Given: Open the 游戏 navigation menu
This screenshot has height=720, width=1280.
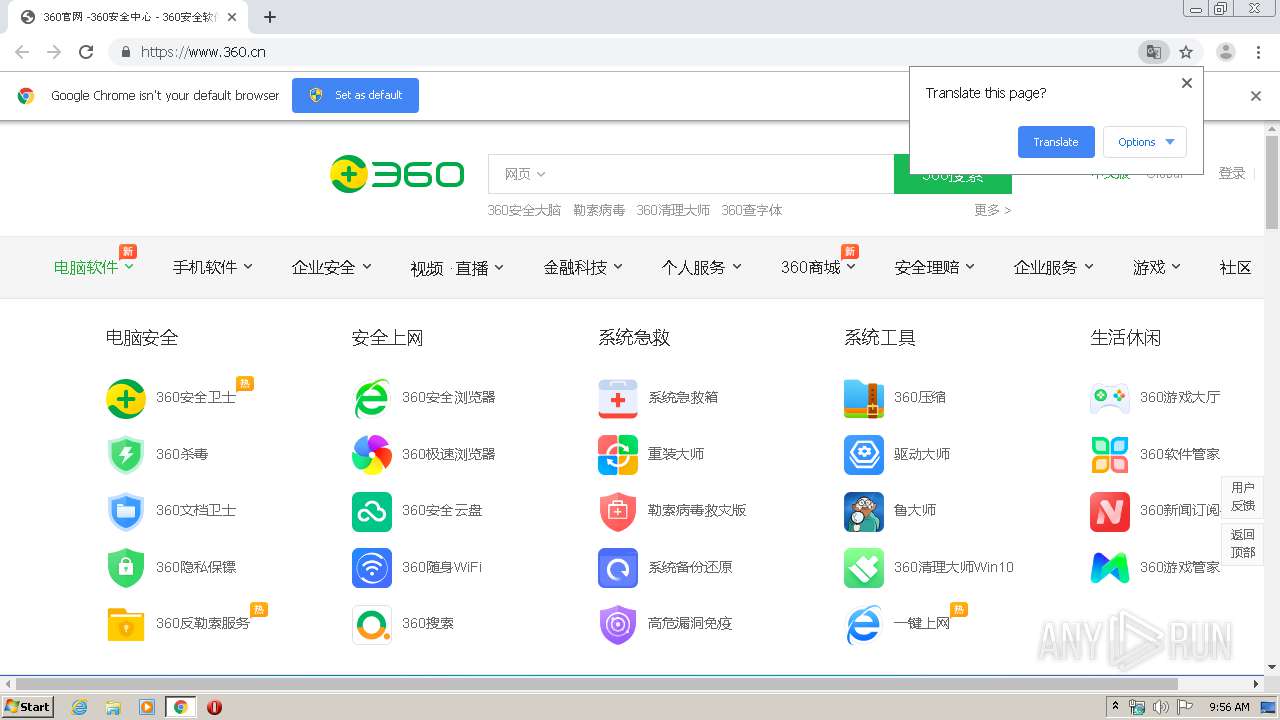Looking at the screenshot, I should [1157, 267].
